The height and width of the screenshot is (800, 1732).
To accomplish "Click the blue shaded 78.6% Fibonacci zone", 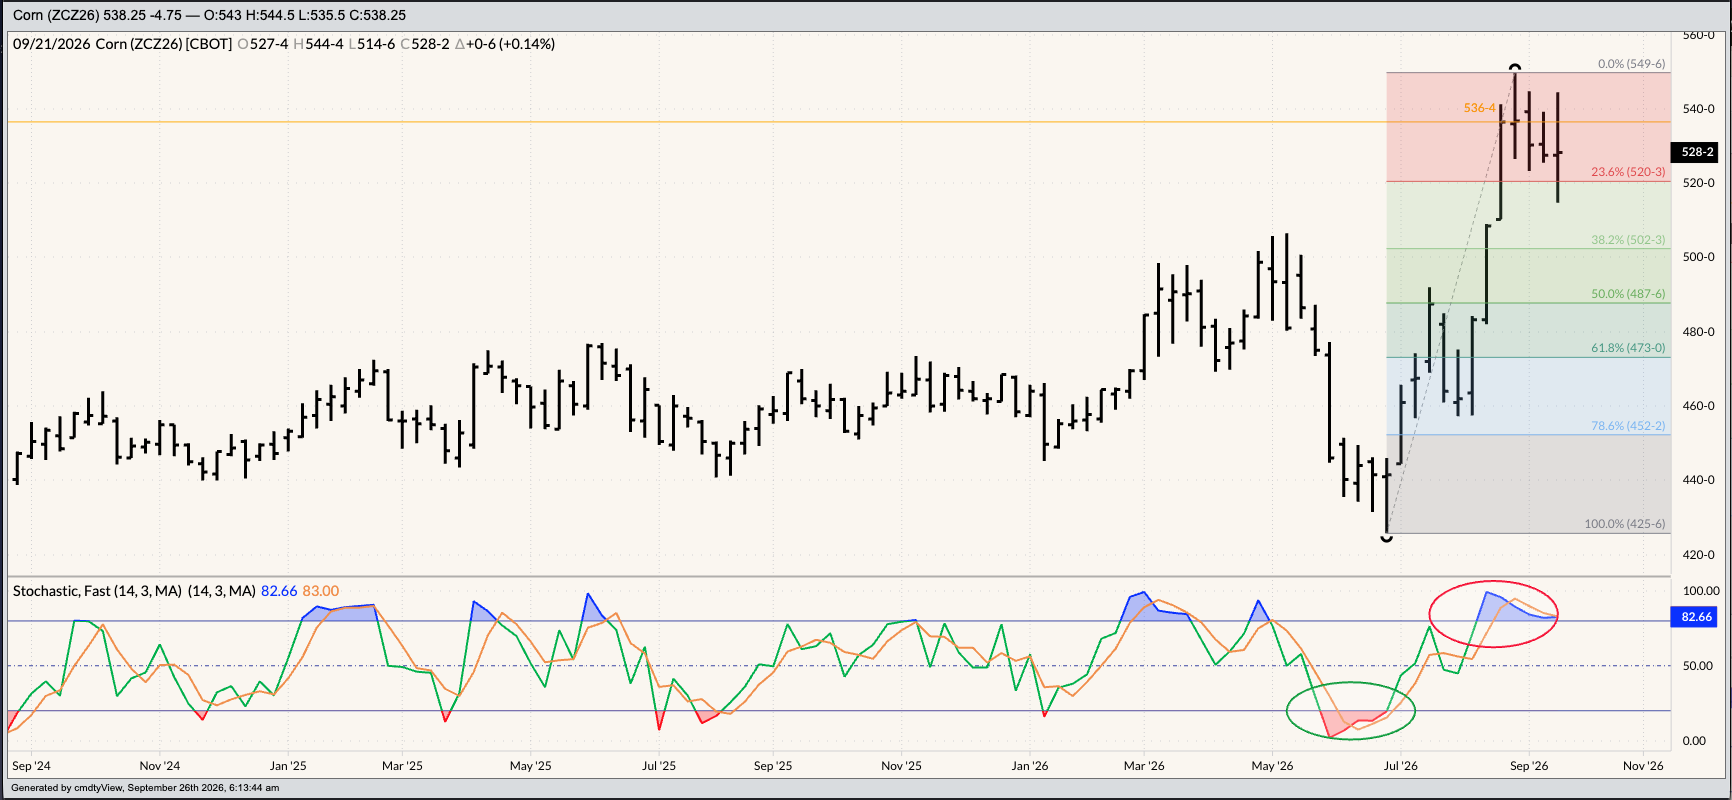I will click(x=1528, y=396).
